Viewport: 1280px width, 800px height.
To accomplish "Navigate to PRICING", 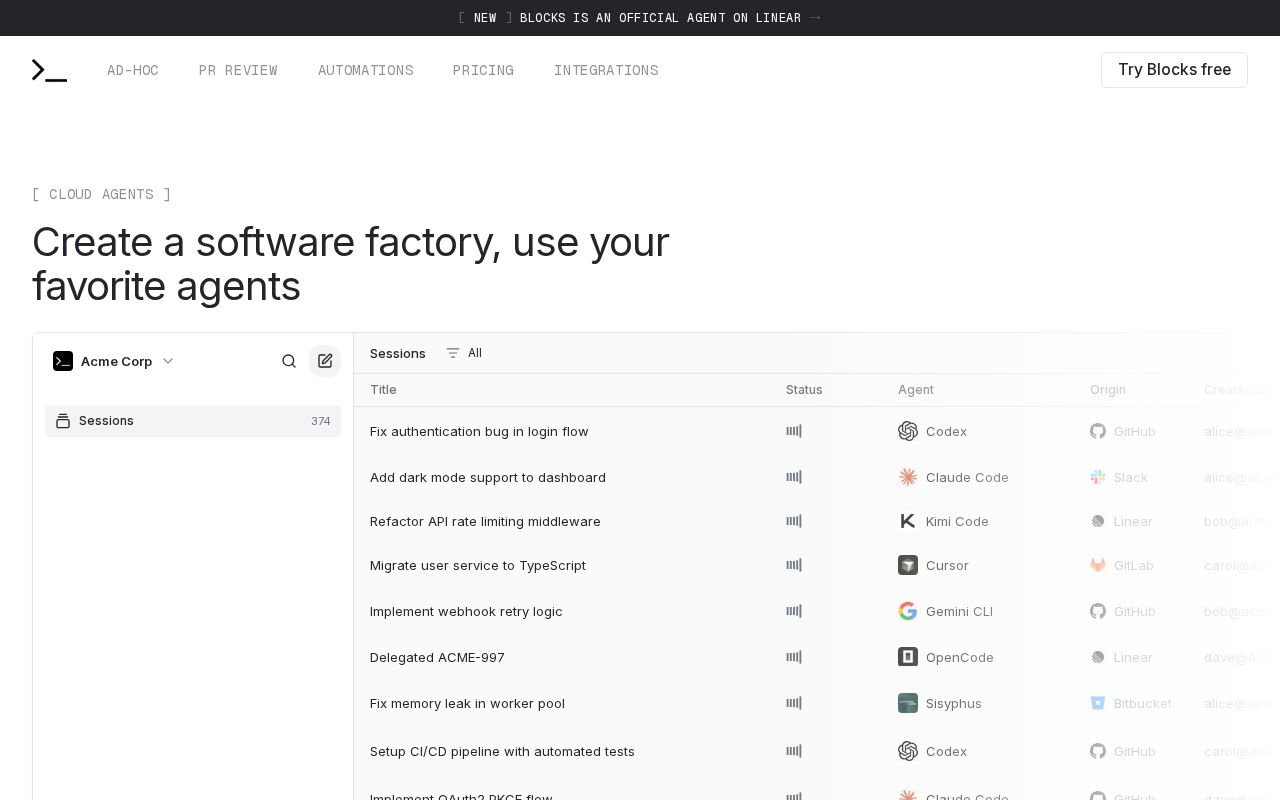I will [x=483, y=70].
